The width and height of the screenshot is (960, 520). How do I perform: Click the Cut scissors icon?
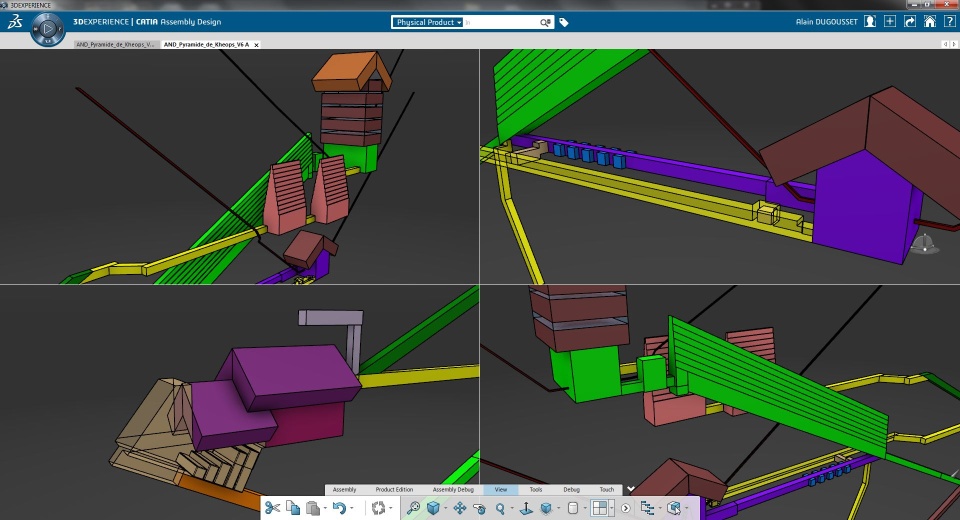(272, 508)
